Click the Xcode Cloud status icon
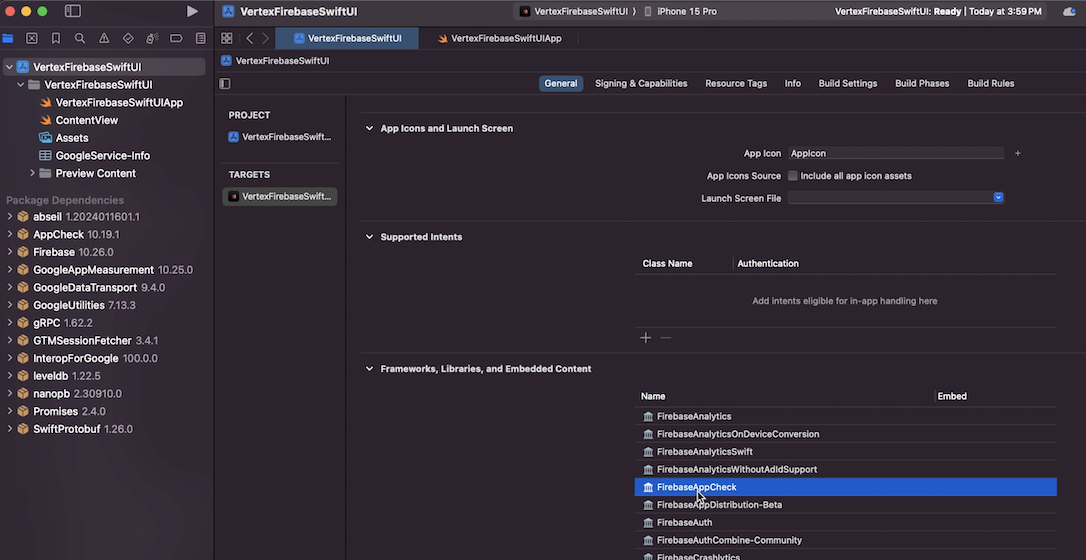Image resolution: width=1086 pixels, height=560 pixels. (x=1068, y=12)
